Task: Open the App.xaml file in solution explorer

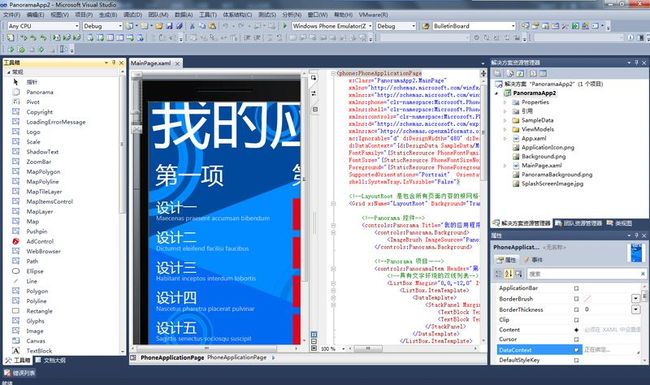Action: [x=534, y=138]
